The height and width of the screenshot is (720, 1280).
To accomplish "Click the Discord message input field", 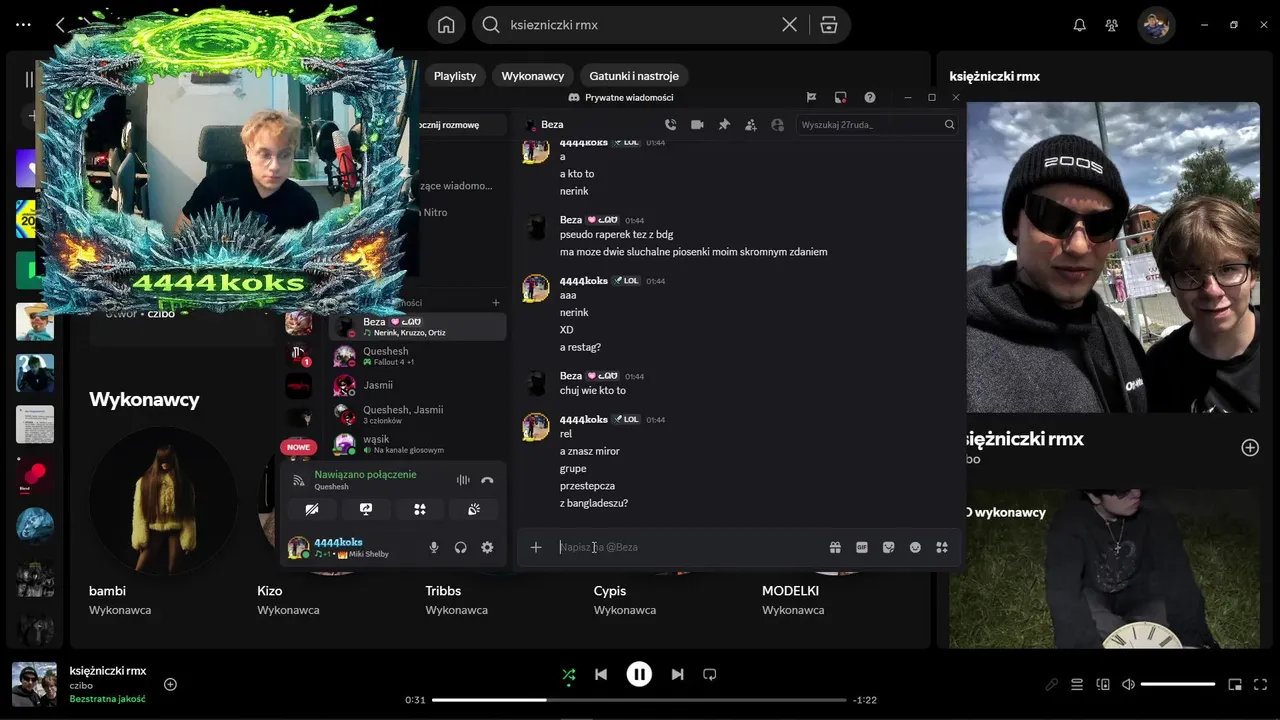I will pos(688,547).
